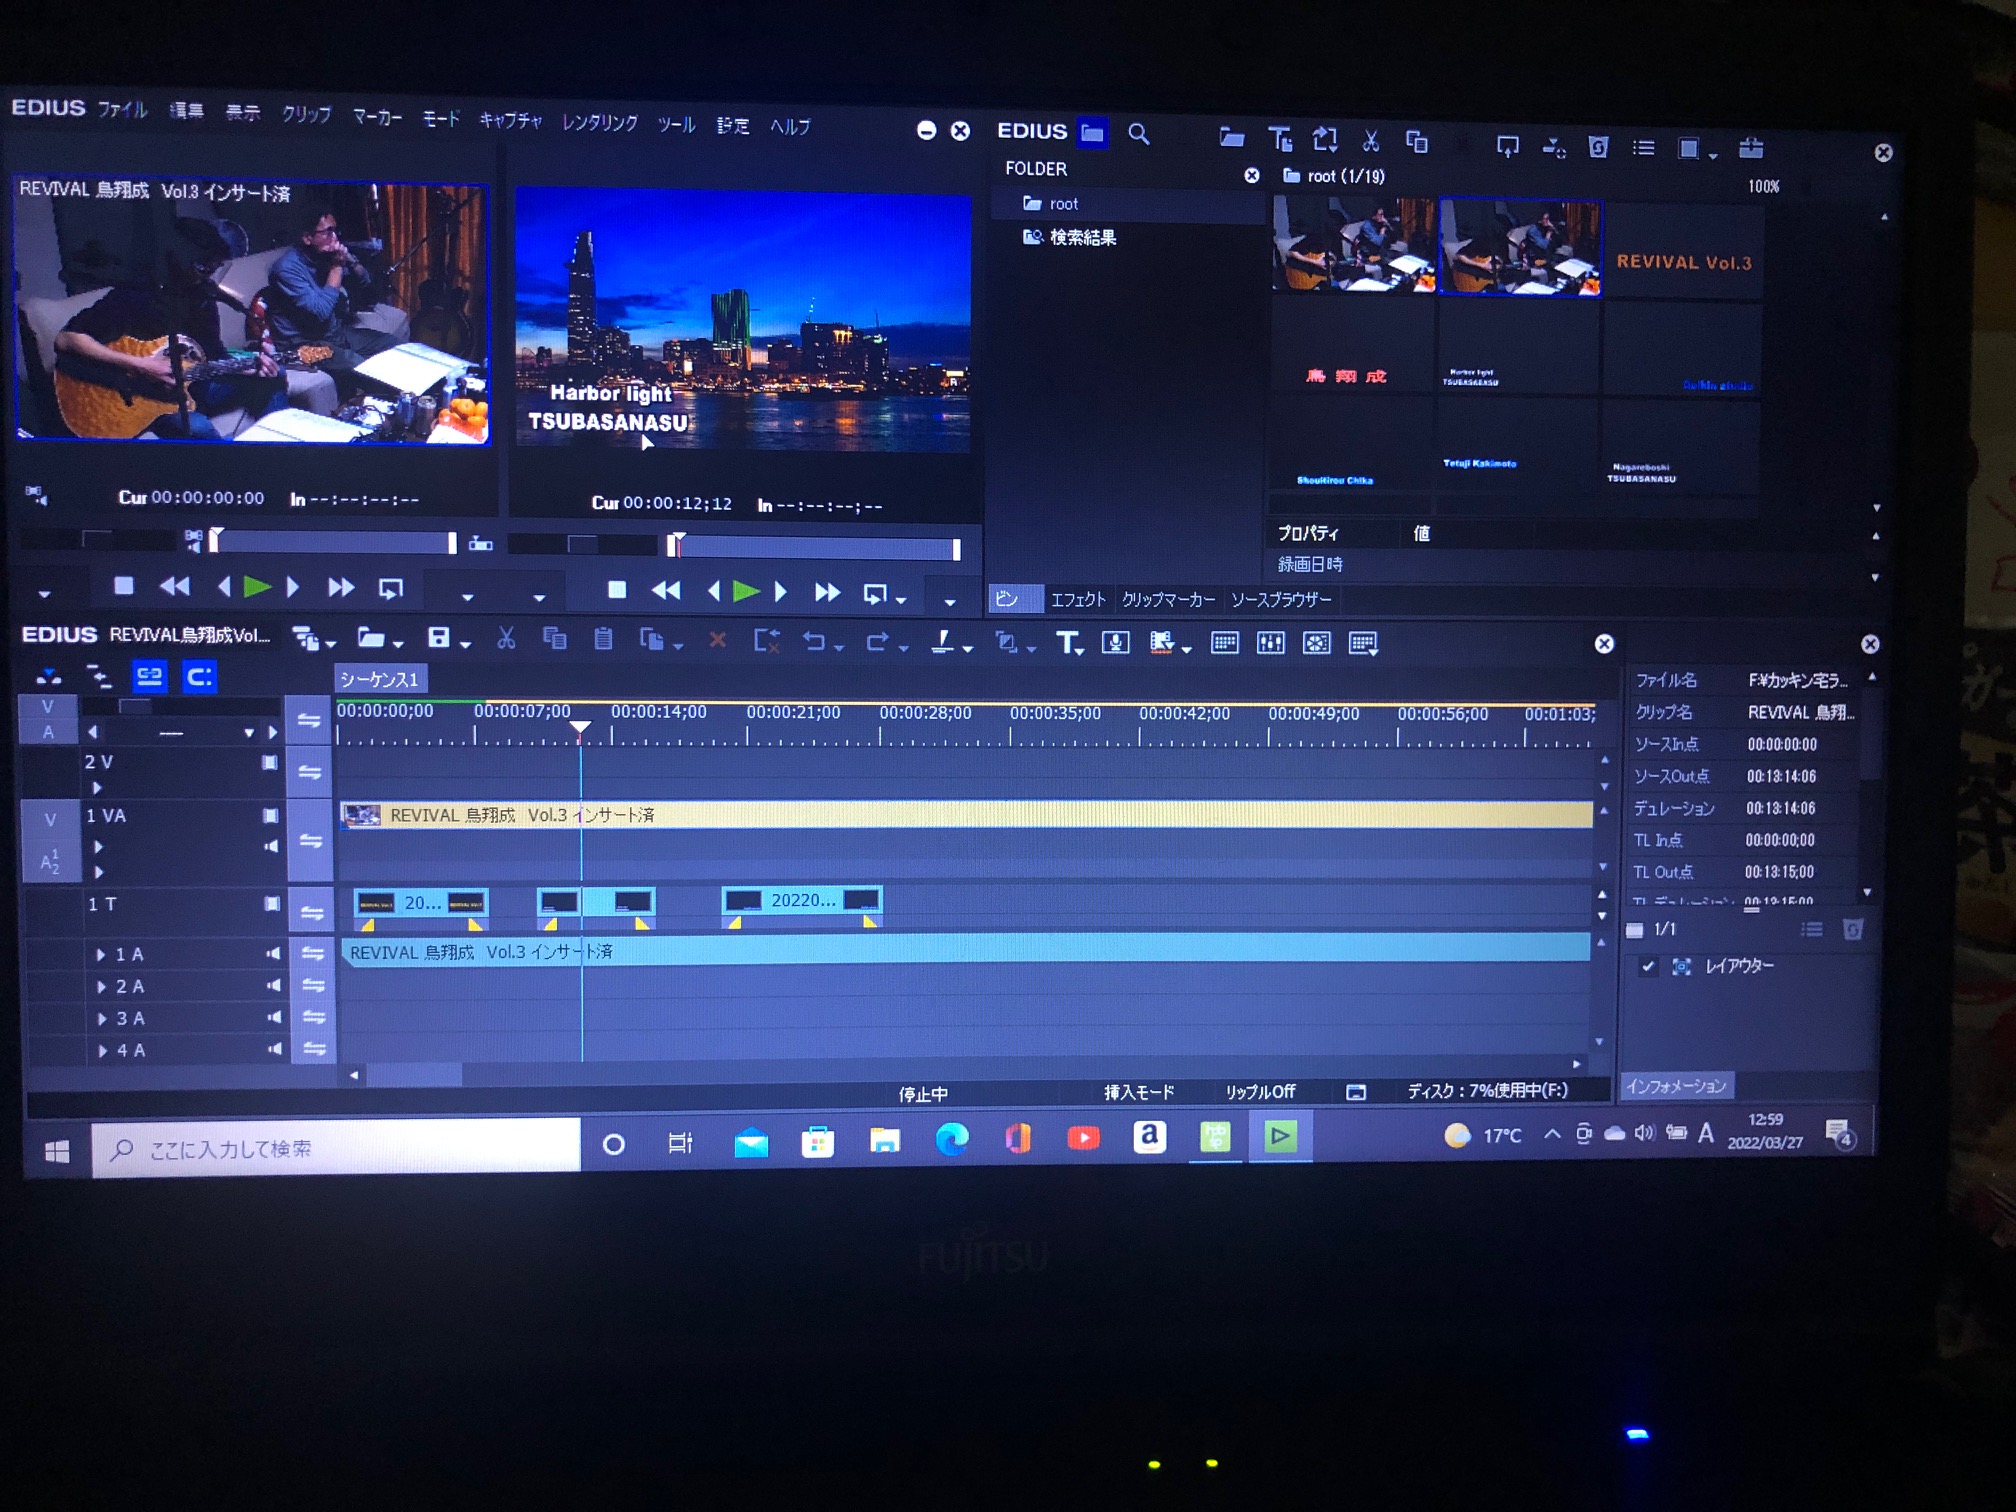The height and width of the screenshot is (1512, 2016).
Task: Open the Create Title T tool in timeline toolbar
Action: coord(1068,642)
